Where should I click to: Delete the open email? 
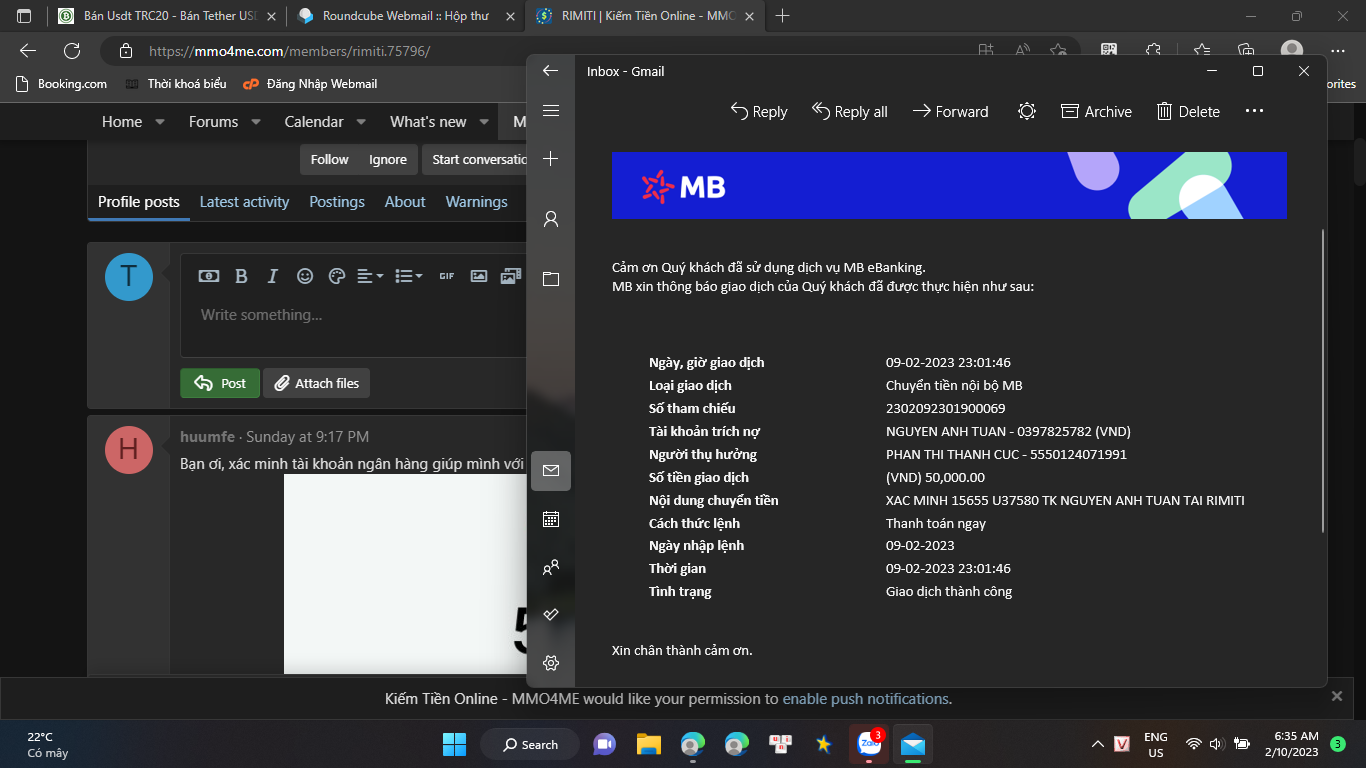[x=1188, y=112]
